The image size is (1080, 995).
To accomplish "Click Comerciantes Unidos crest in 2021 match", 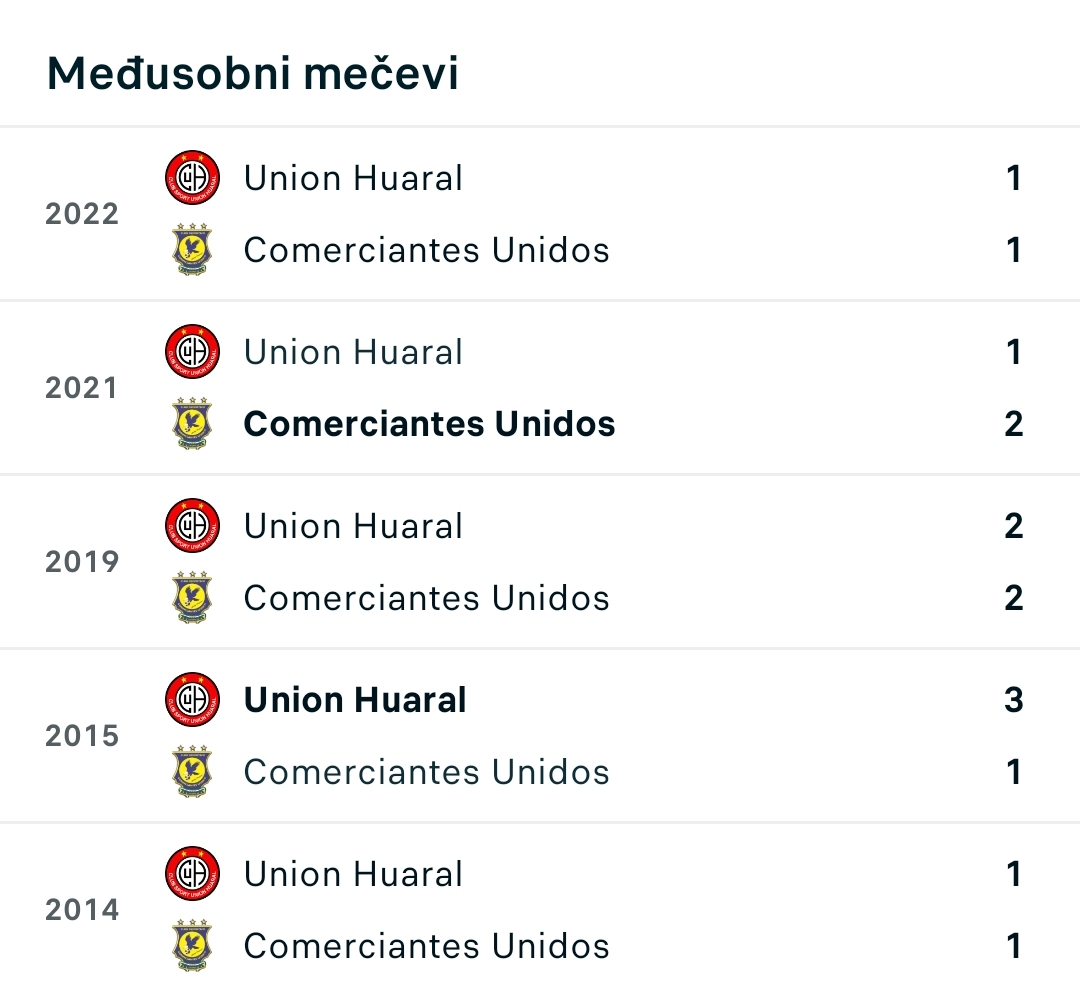I will click(192, 423).
